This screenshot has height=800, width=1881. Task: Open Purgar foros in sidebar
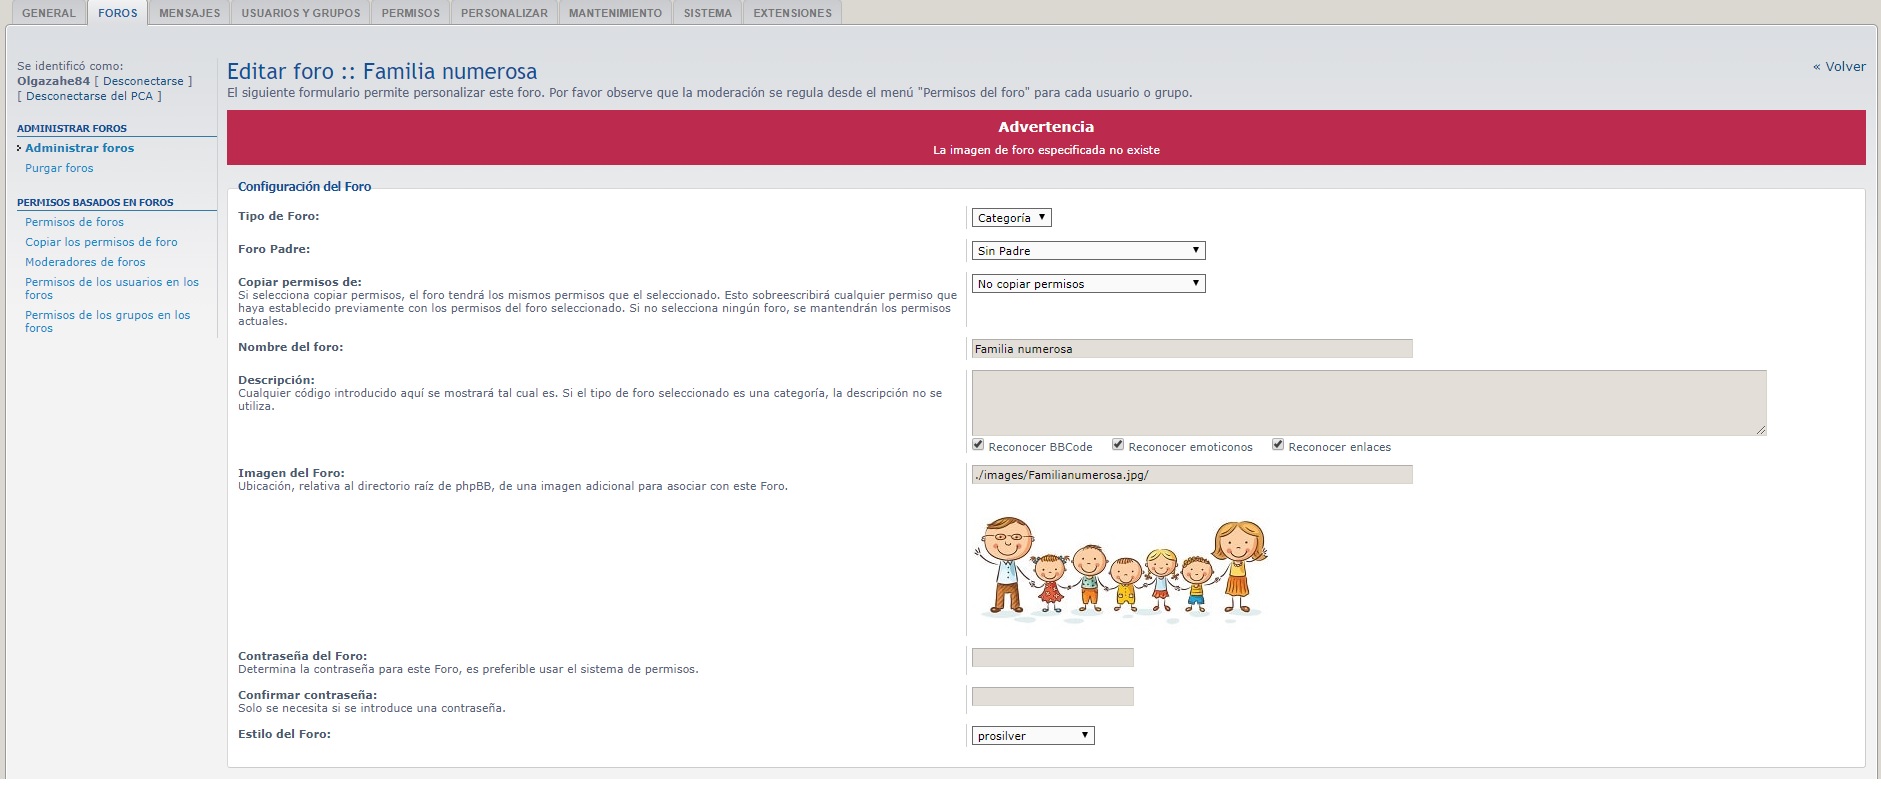coord(59,168)
